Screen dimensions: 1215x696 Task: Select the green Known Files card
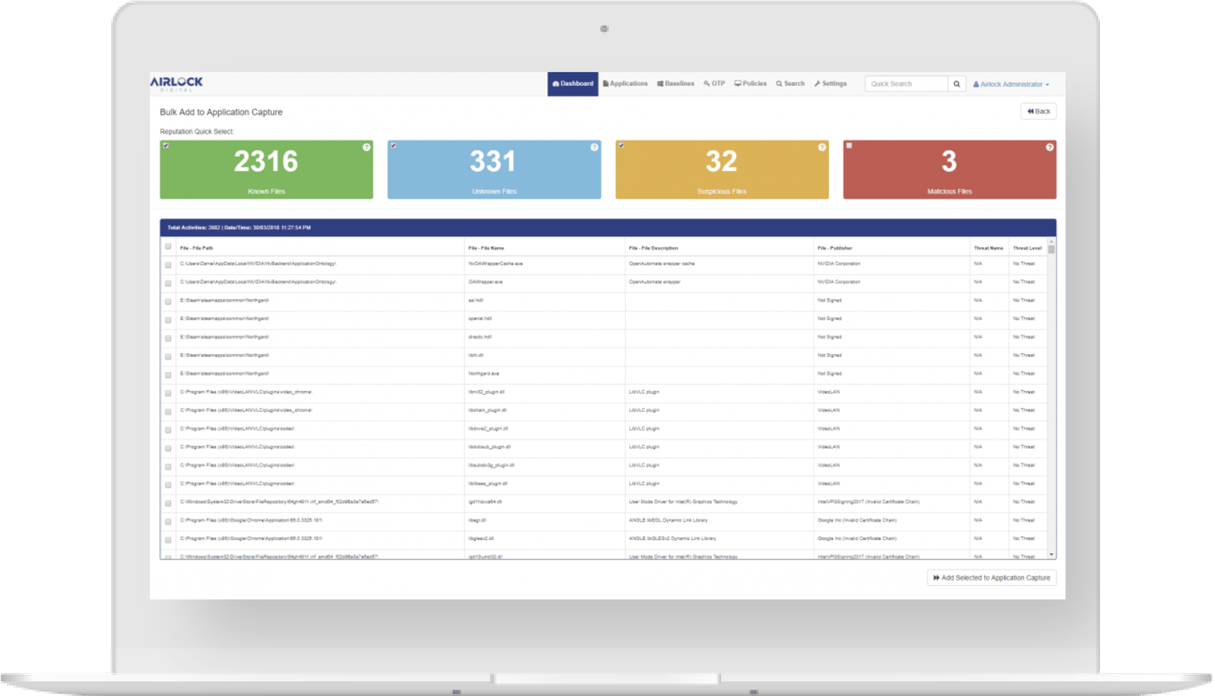pyautogui.click(x=266, y=169)
